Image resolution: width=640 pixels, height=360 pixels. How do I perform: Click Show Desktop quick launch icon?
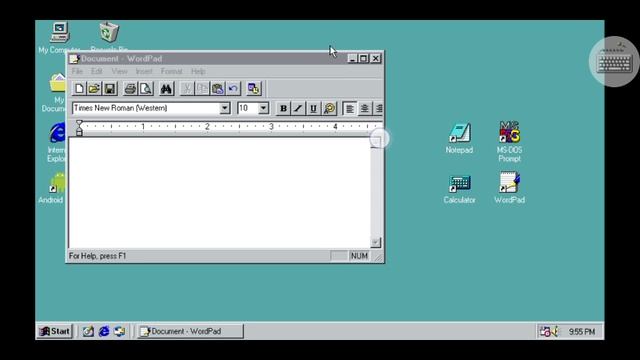[88, 331]
